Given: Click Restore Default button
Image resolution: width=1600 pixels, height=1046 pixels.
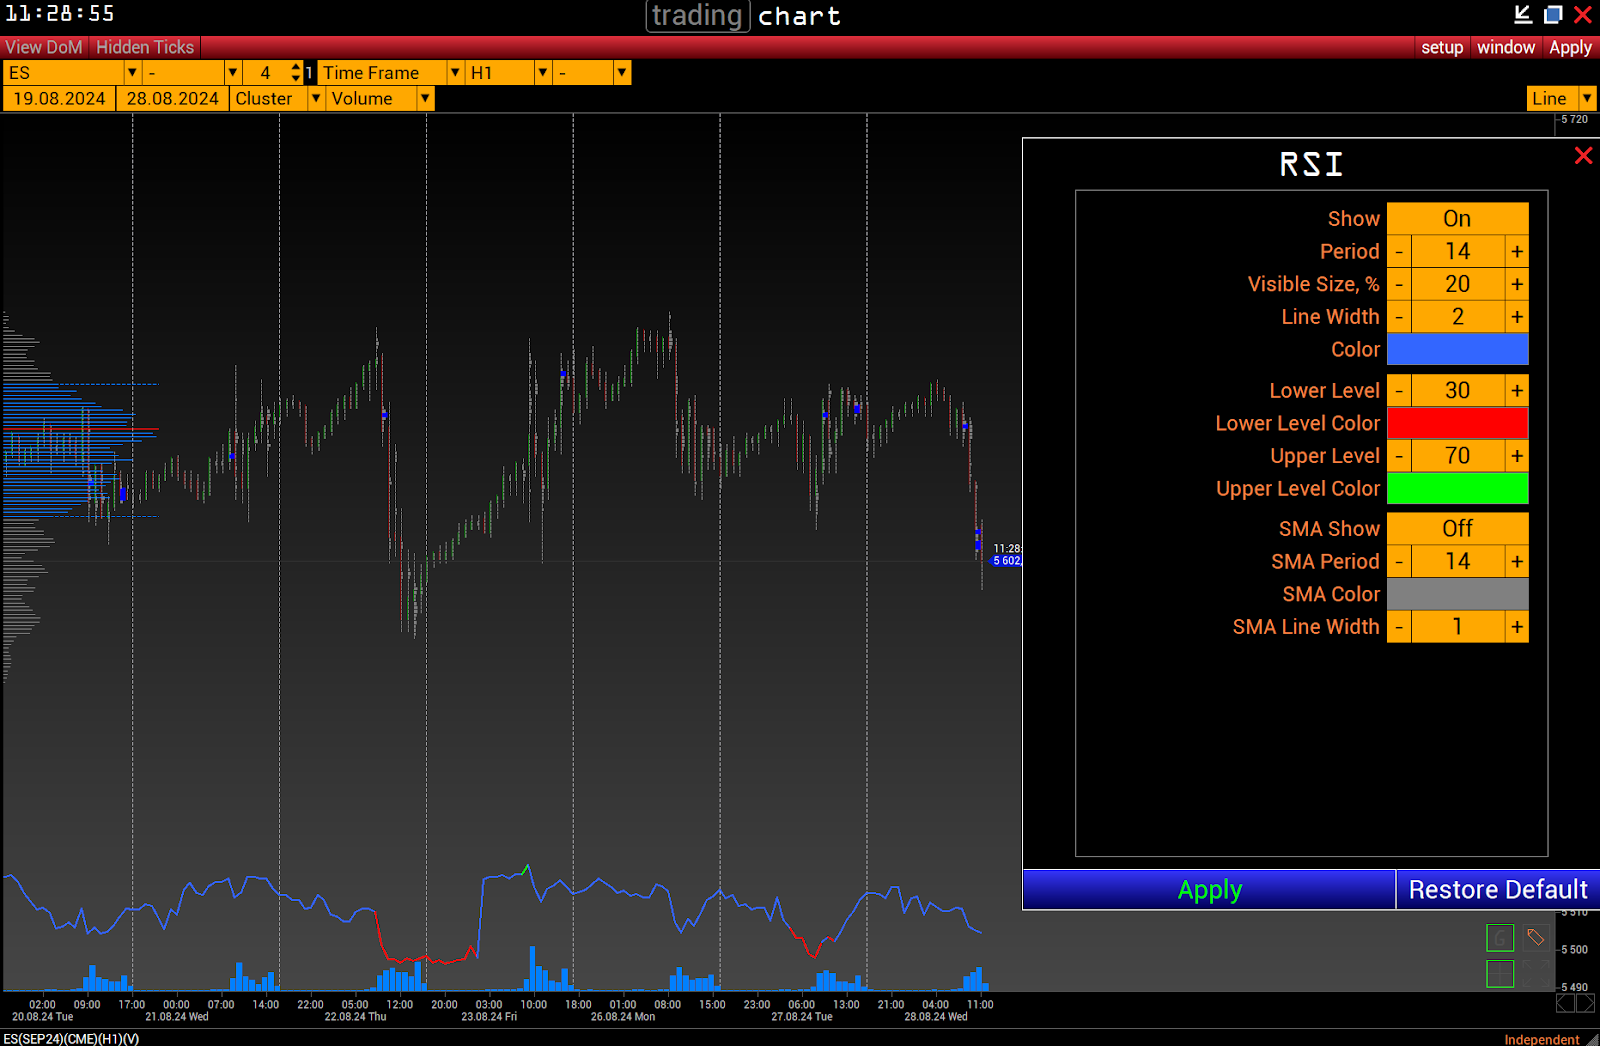Looking at the screenshot, I should (1497, 889).
